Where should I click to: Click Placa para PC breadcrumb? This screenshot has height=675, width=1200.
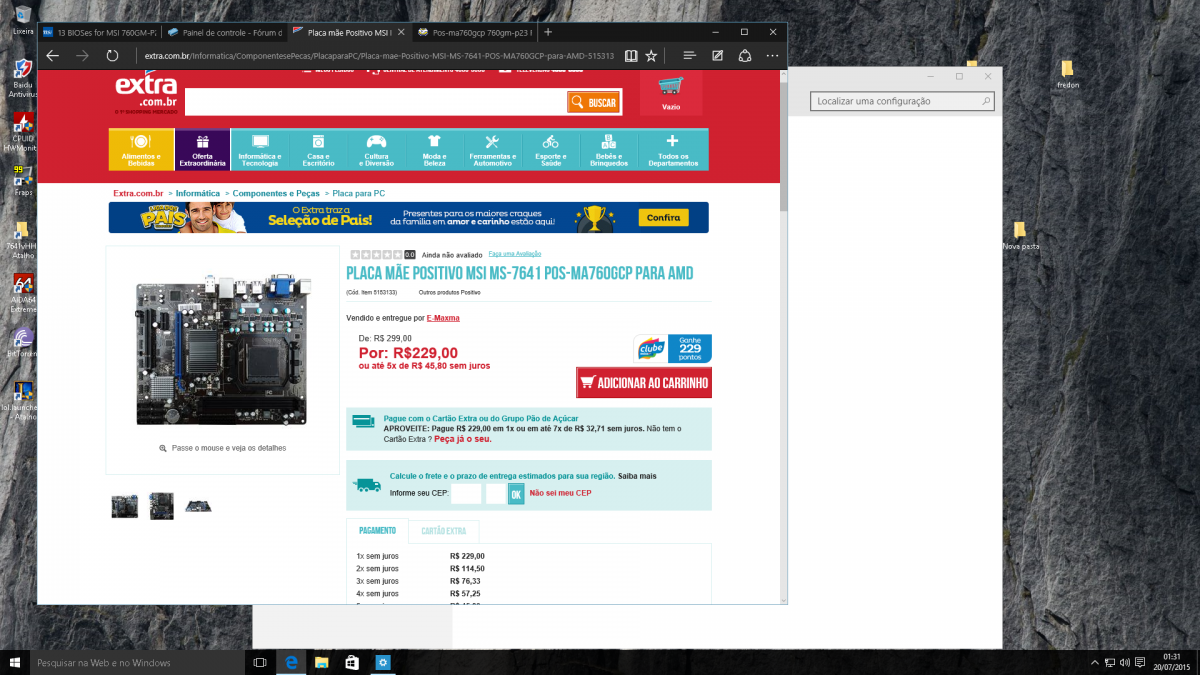coord(359,192)
